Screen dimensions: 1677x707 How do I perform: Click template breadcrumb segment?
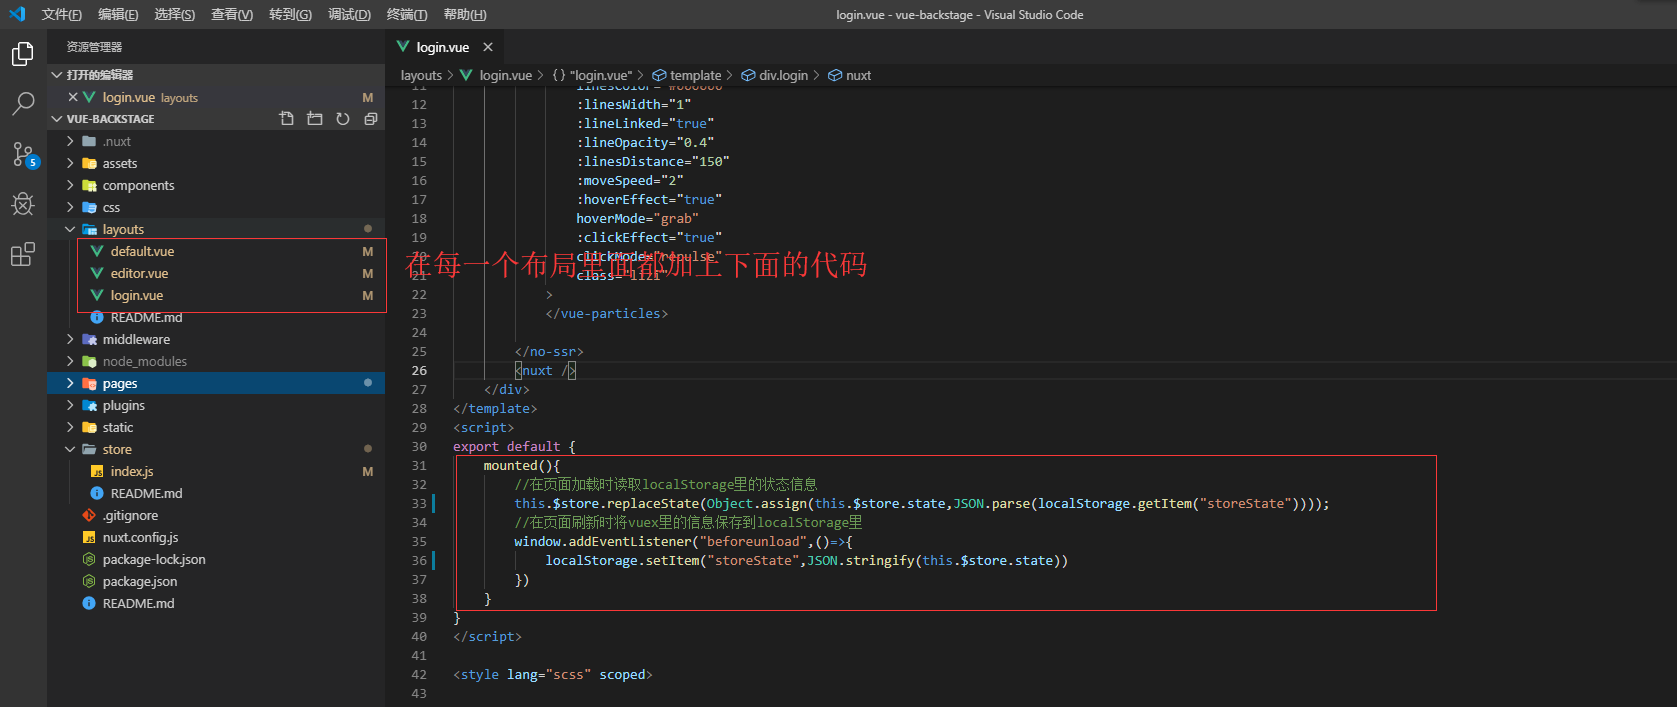click(687, 75)
